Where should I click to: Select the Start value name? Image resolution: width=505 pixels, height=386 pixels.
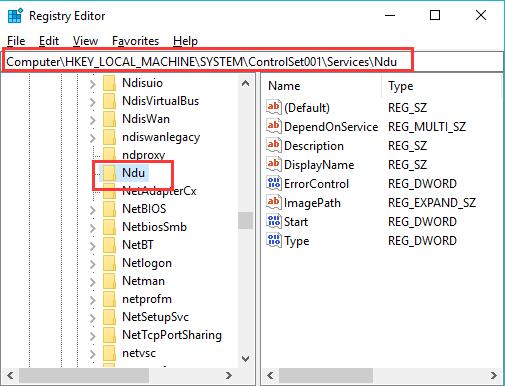tap(296, 222)
